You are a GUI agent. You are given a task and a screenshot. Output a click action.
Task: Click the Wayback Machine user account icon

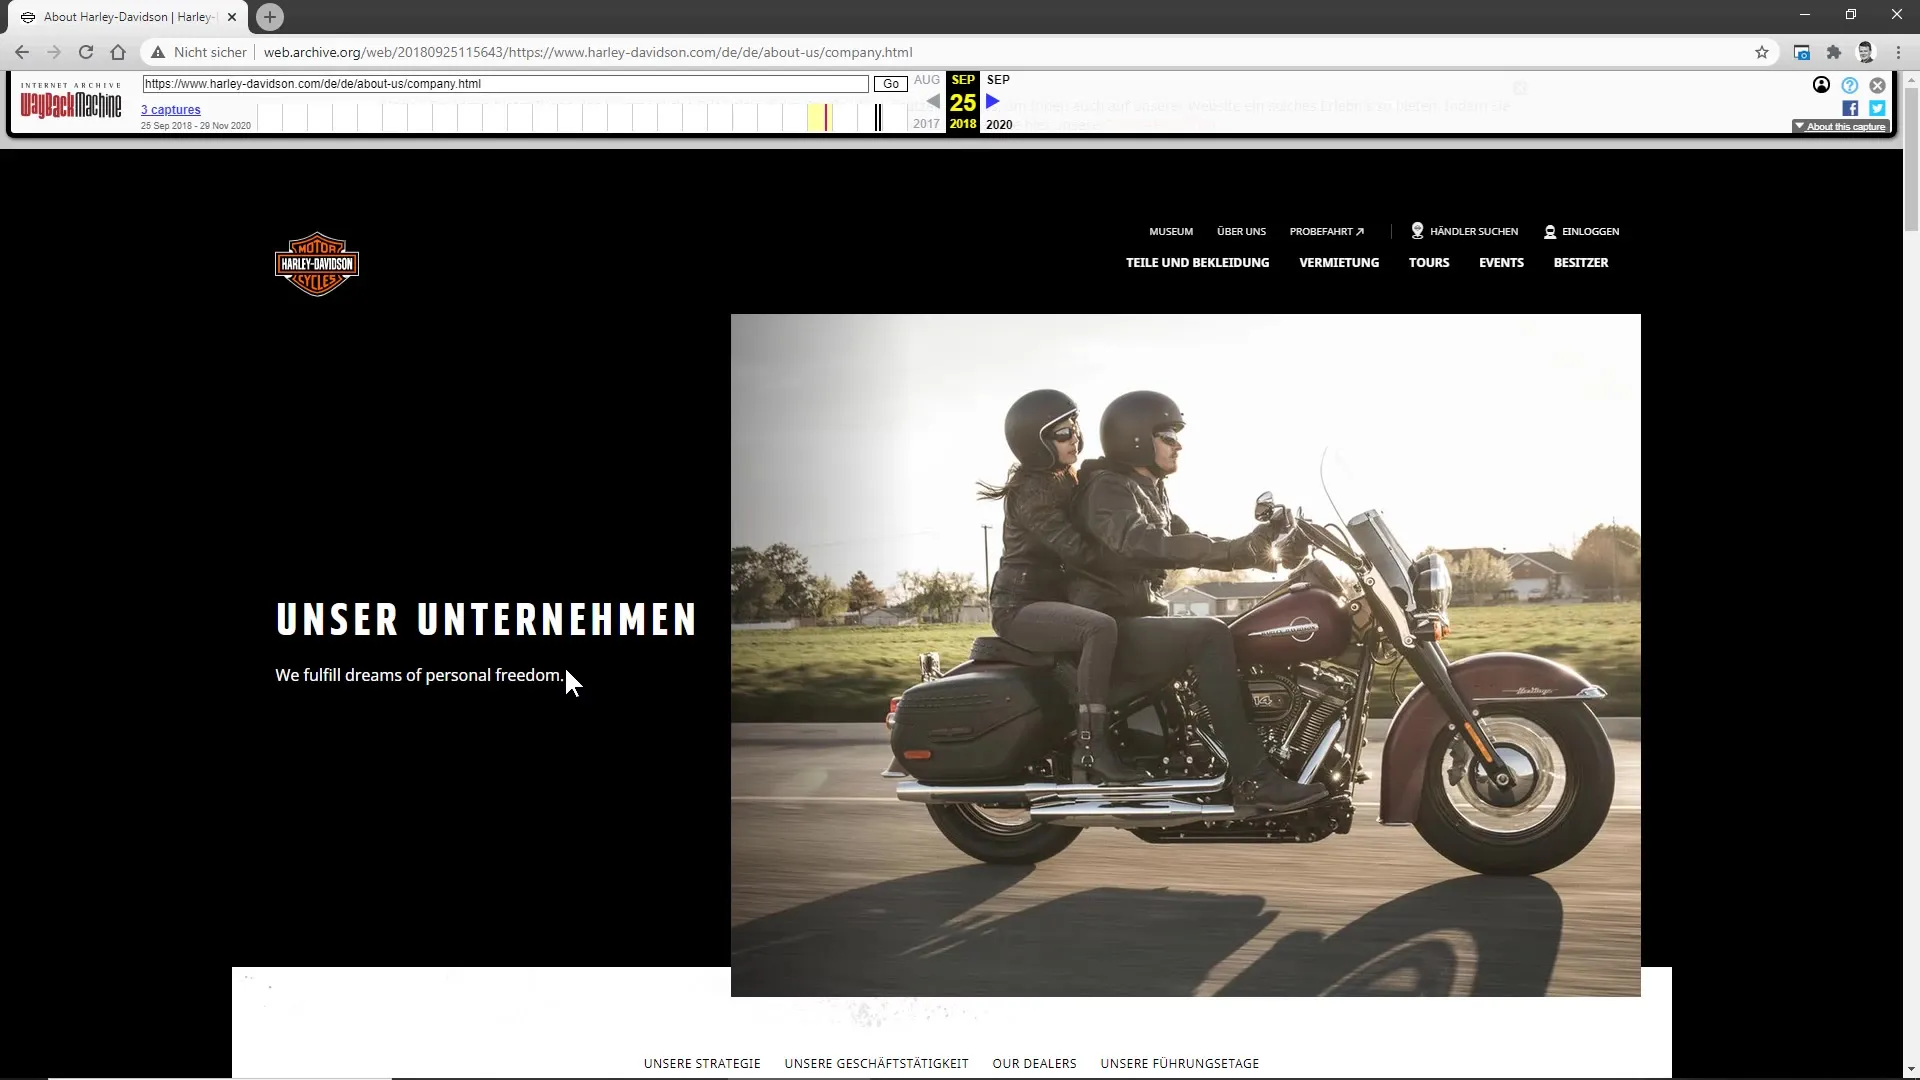coord(1821,85)
